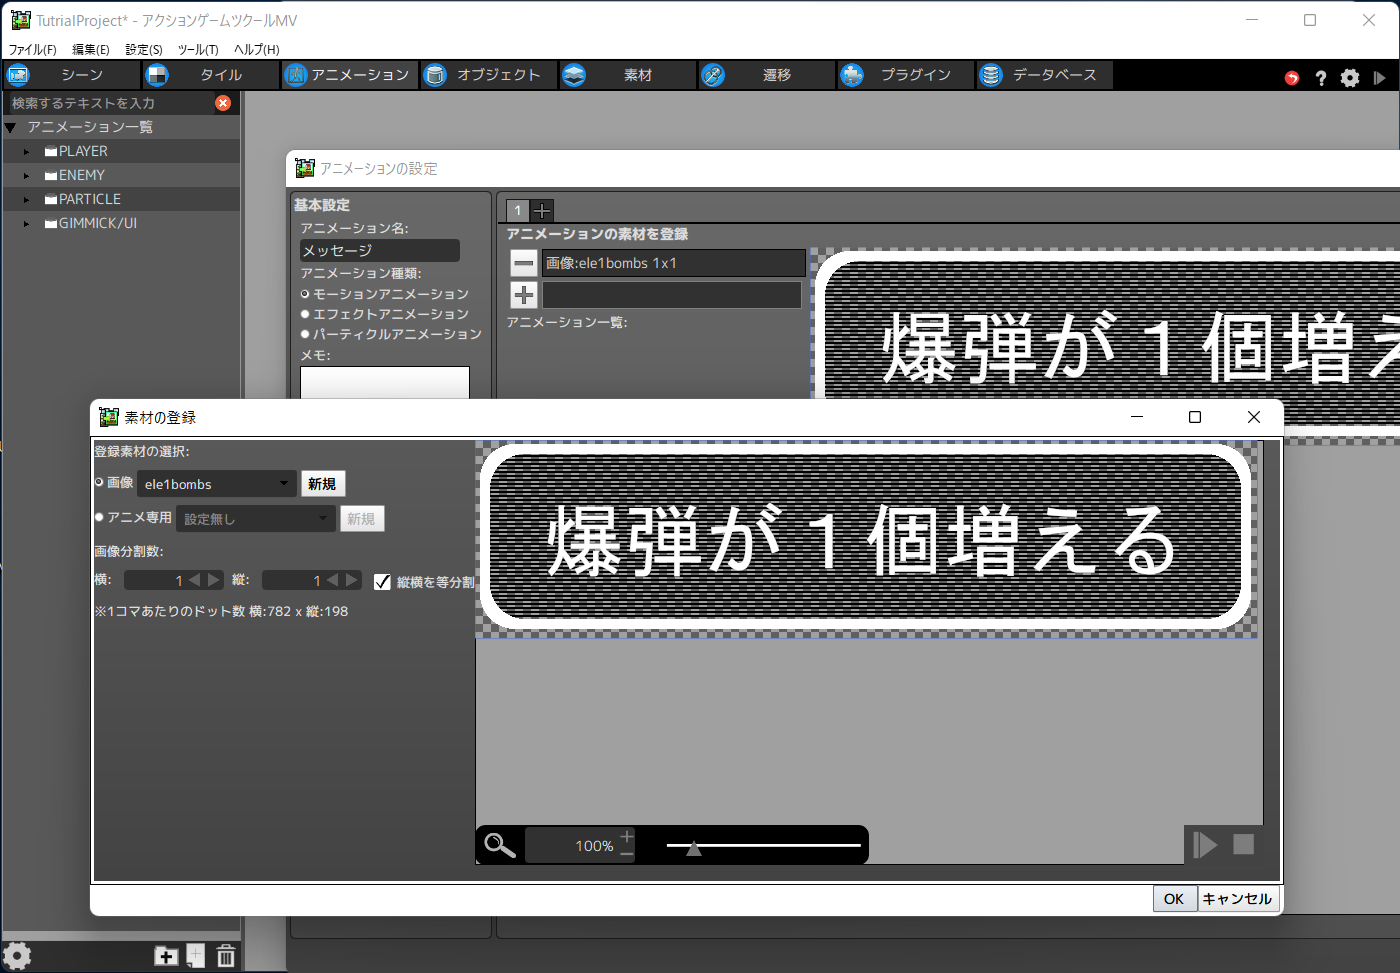Image resolution: width=1400 pixels, height=973 pixels.
Task: Collapse the アニメーション一覧 tree
Action: (x=11, y=127)
